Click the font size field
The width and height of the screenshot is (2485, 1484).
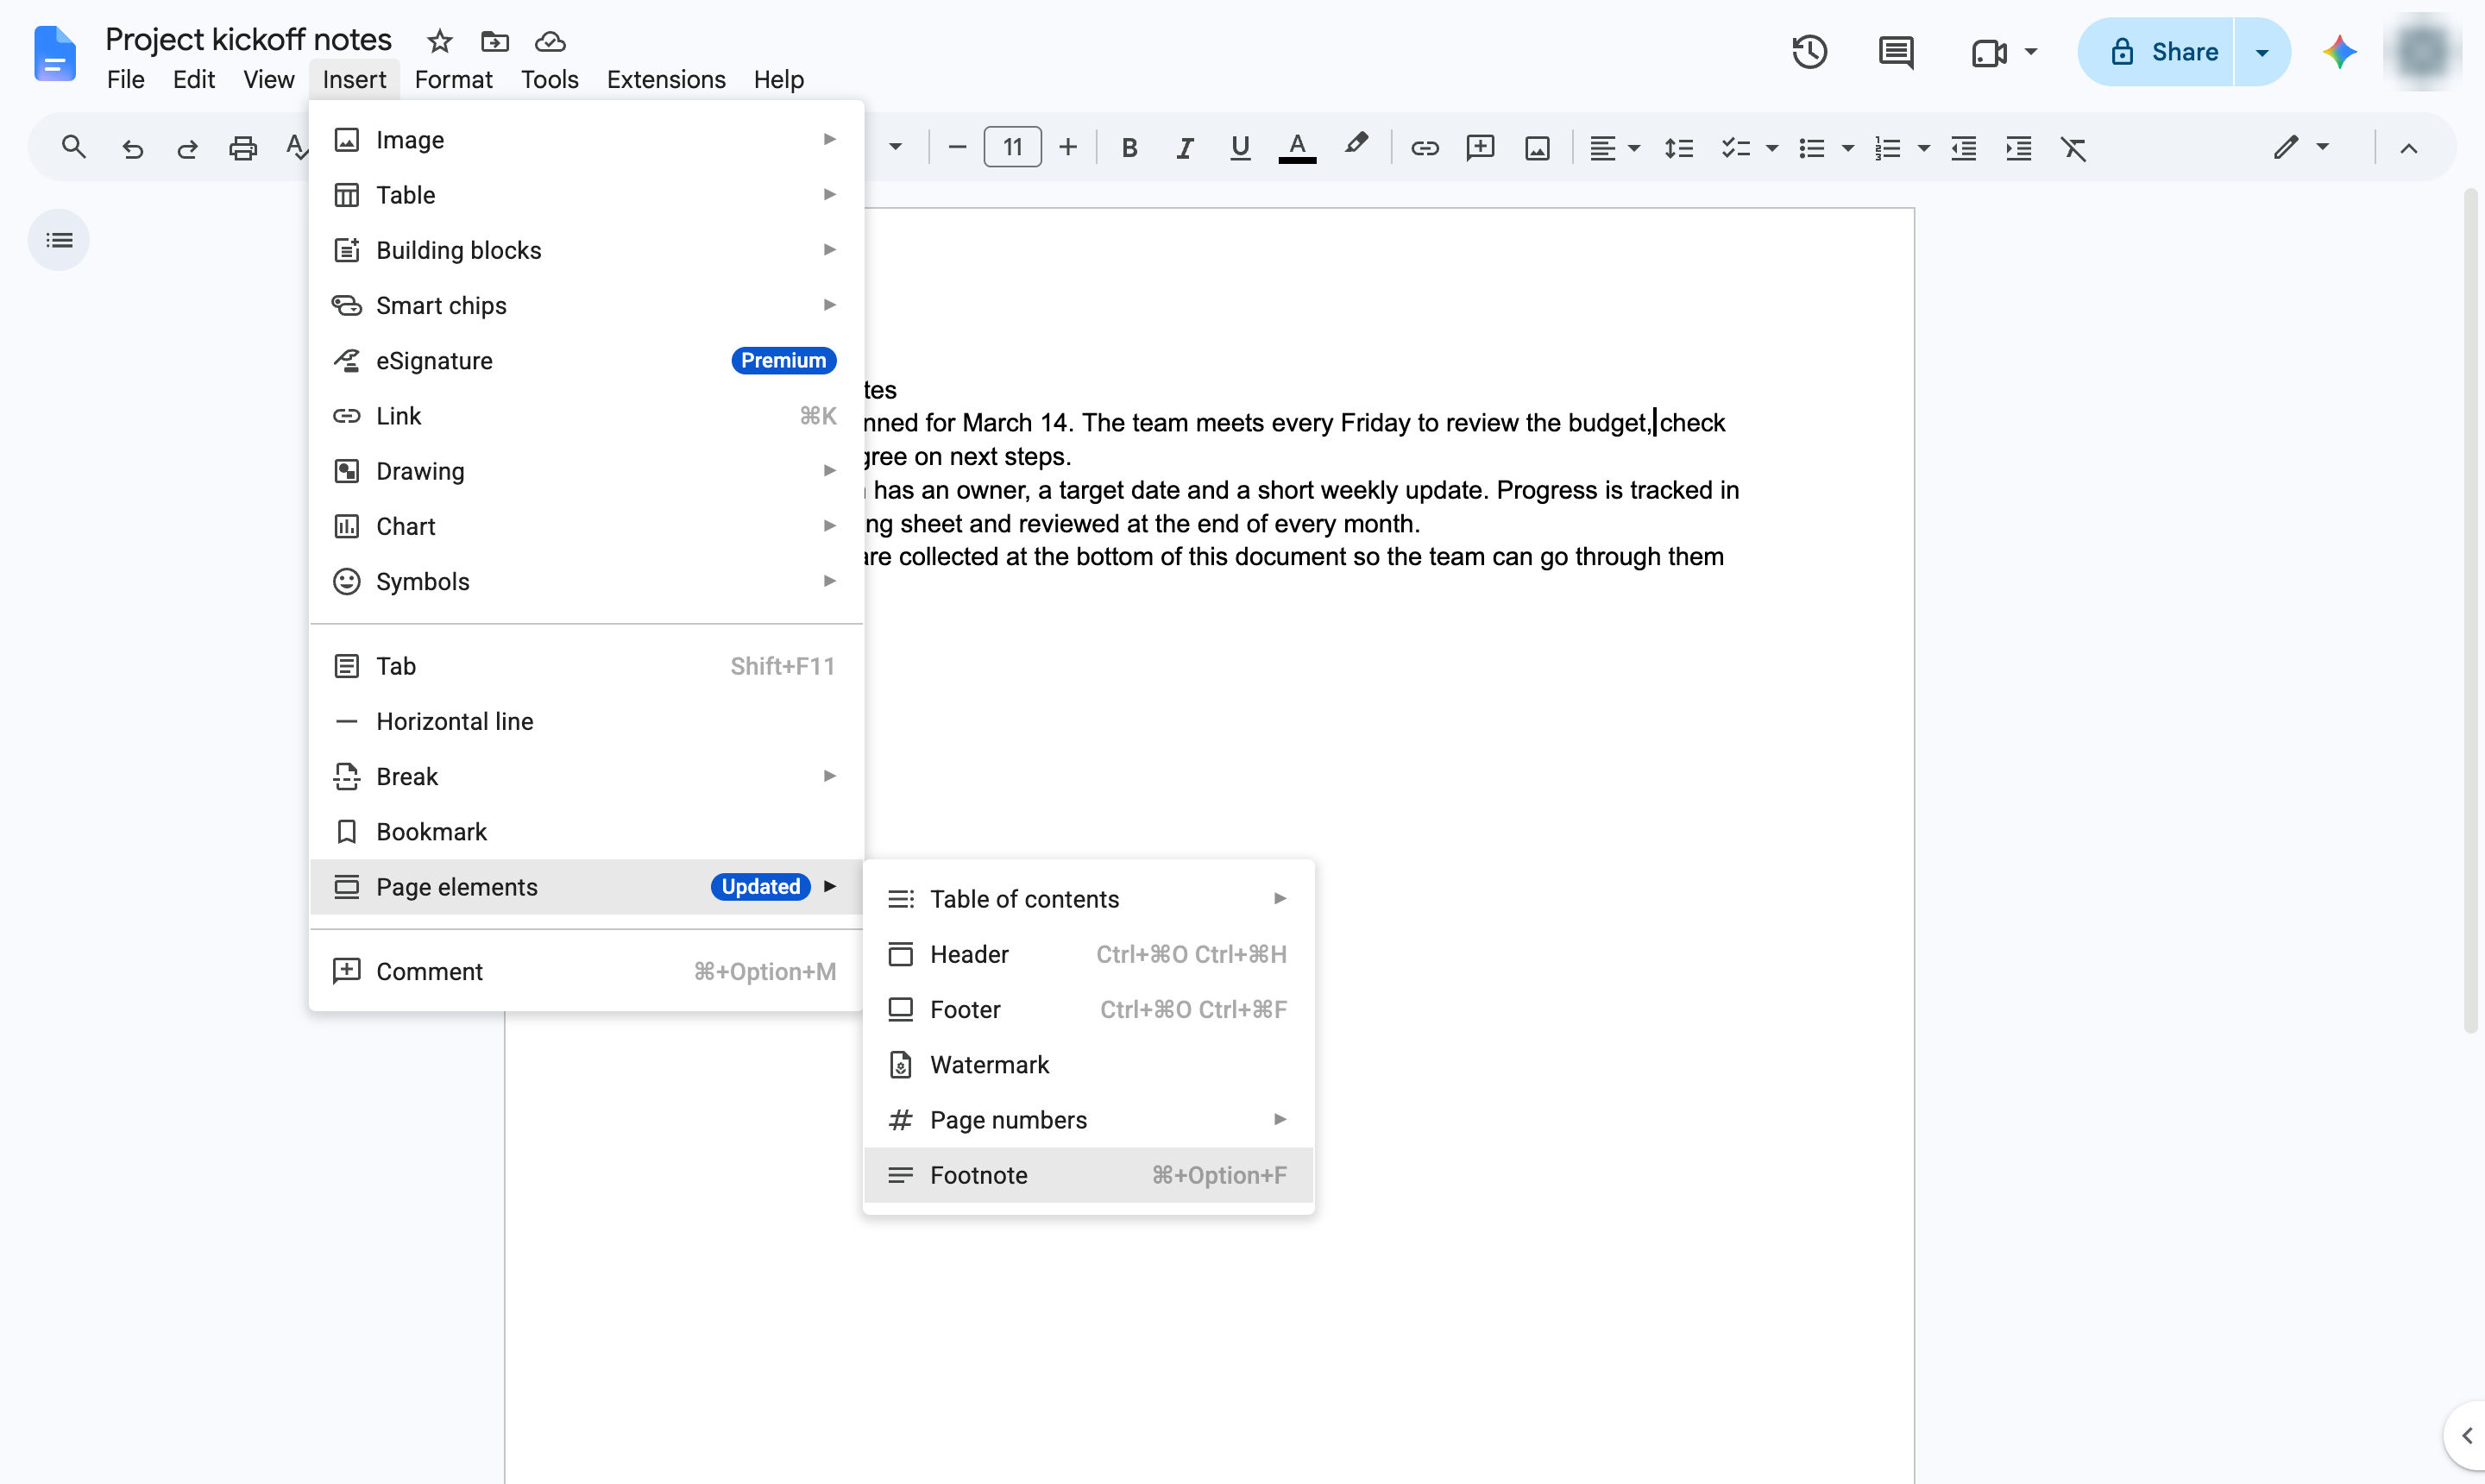1012,148
